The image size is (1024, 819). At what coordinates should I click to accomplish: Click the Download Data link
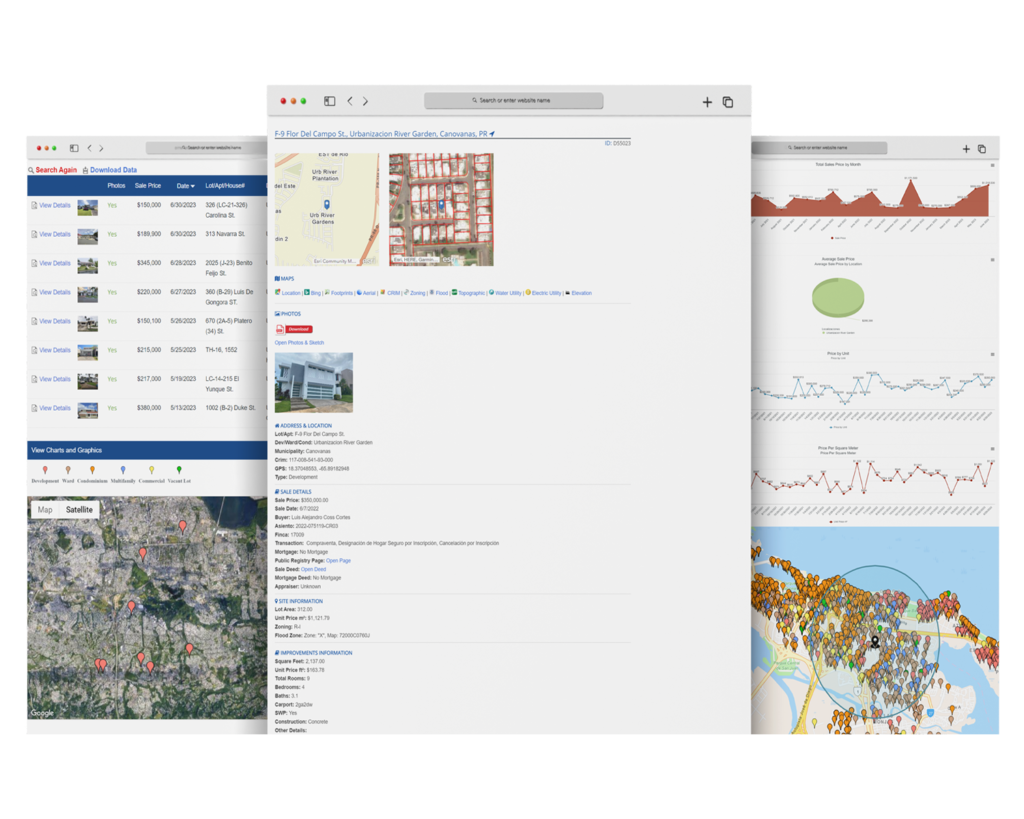[x=113, y=170]
